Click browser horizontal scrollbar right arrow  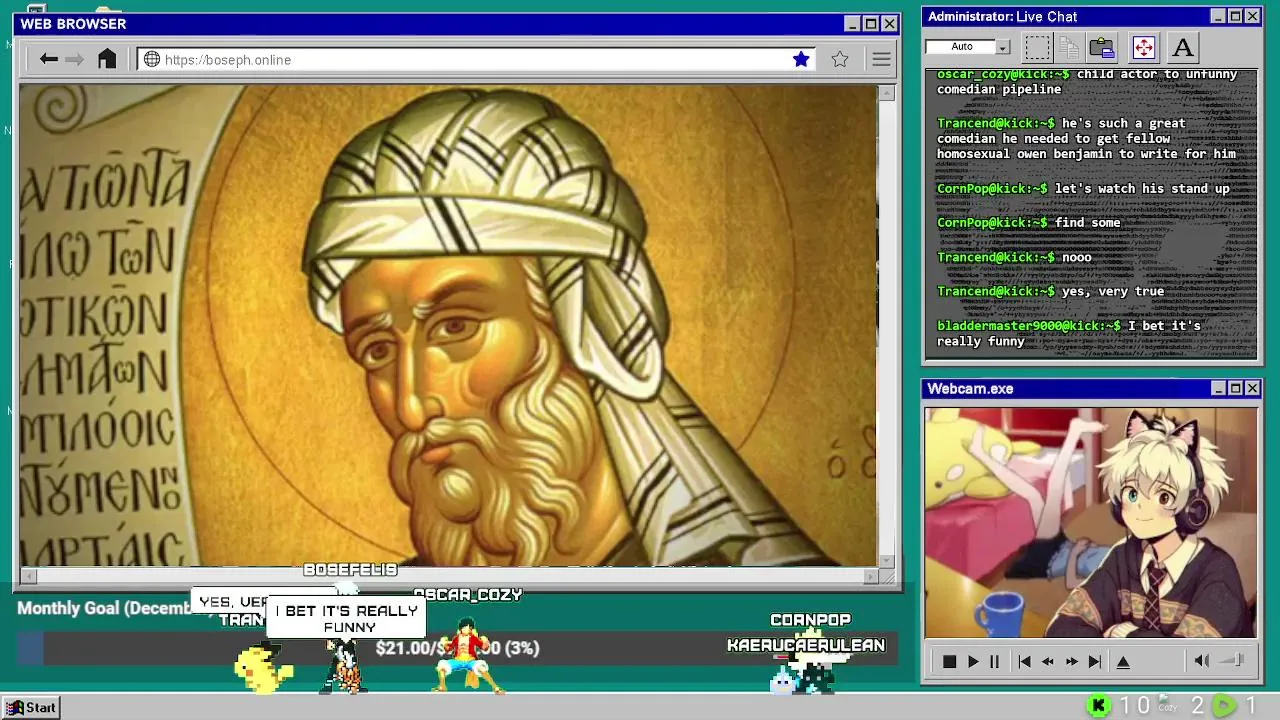pos(870,576)
